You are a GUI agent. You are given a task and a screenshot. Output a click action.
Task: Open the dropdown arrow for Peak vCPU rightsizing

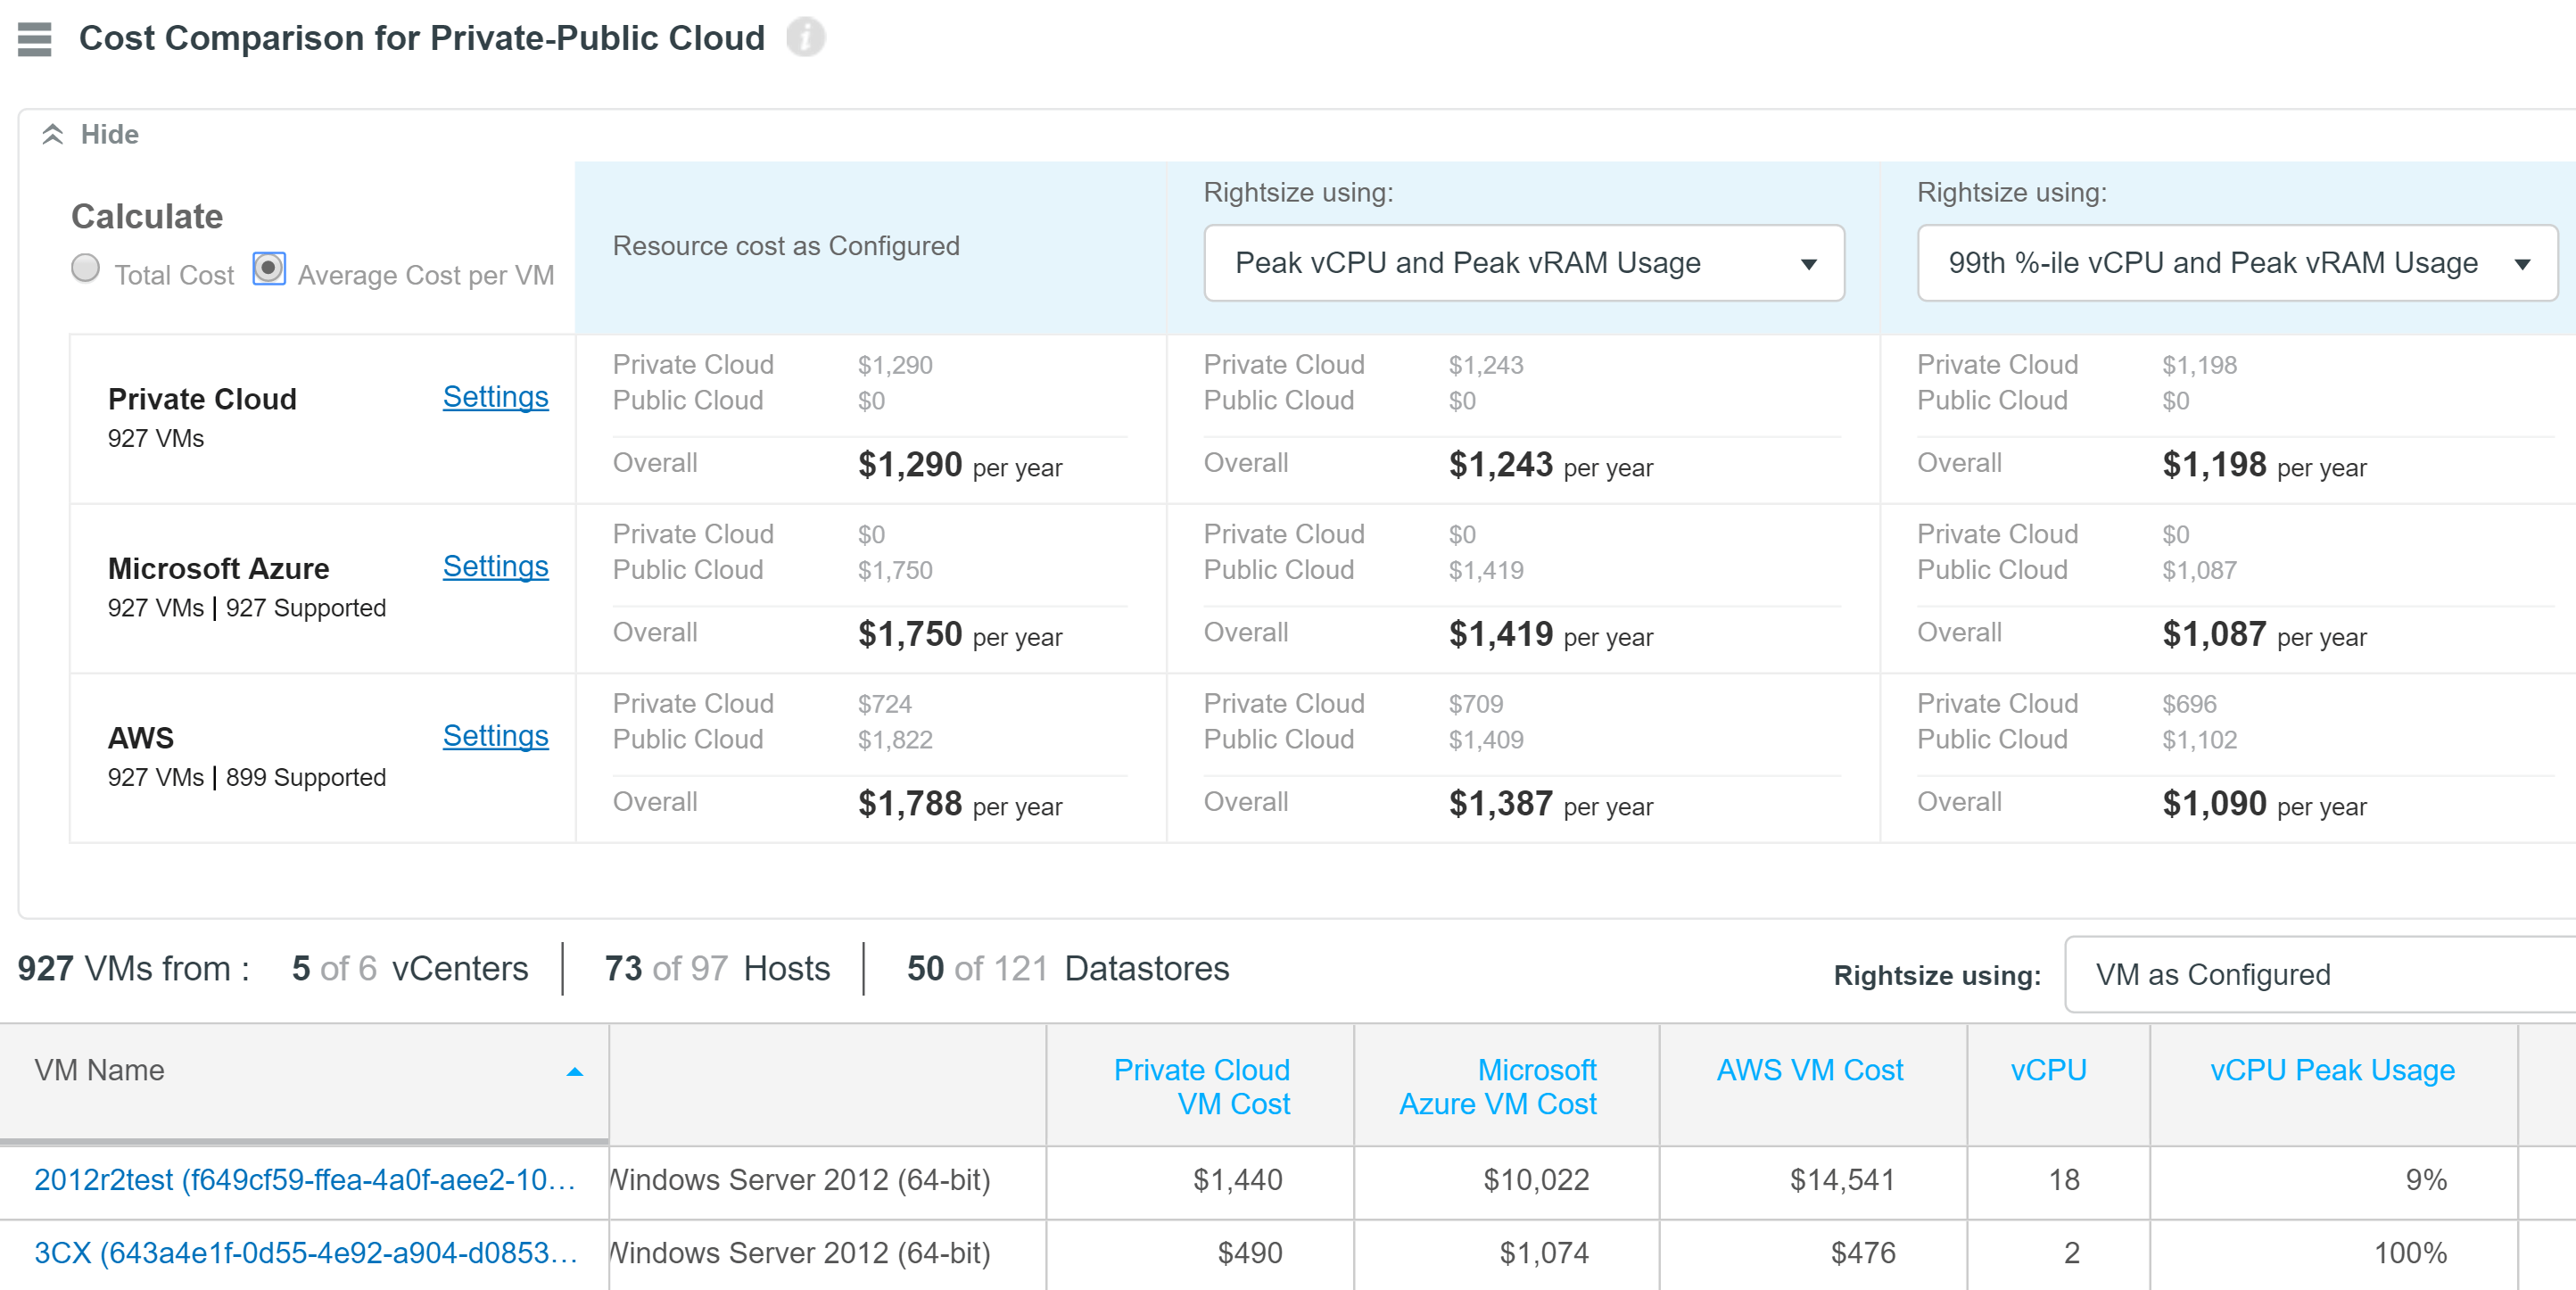pos(1810,263)
